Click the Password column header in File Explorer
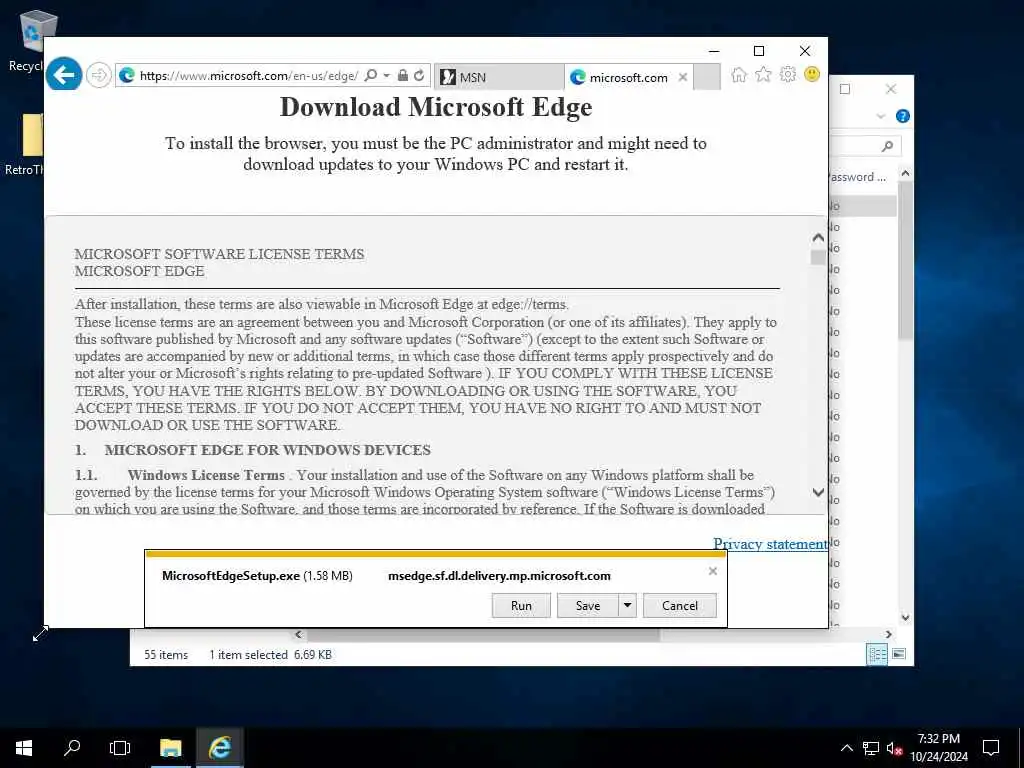 tap(857, 177)
